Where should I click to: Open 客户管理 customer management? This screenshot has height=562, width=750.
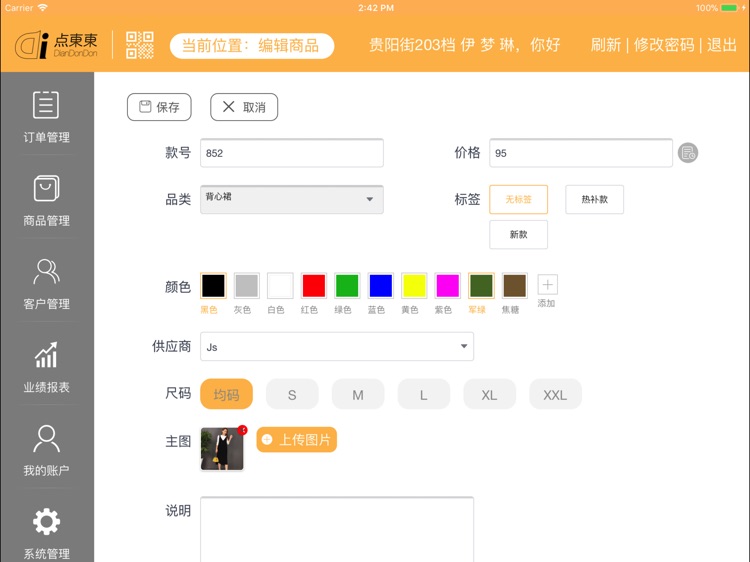(46, 284)
